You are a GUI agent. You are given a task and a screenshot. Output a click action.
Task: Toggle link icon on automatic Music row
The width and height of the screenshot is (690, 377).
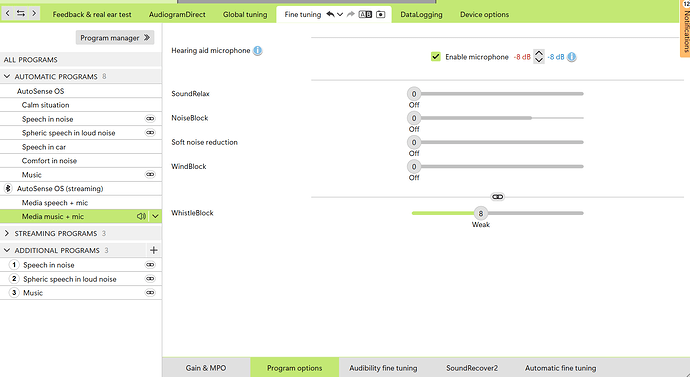point(150,175)
